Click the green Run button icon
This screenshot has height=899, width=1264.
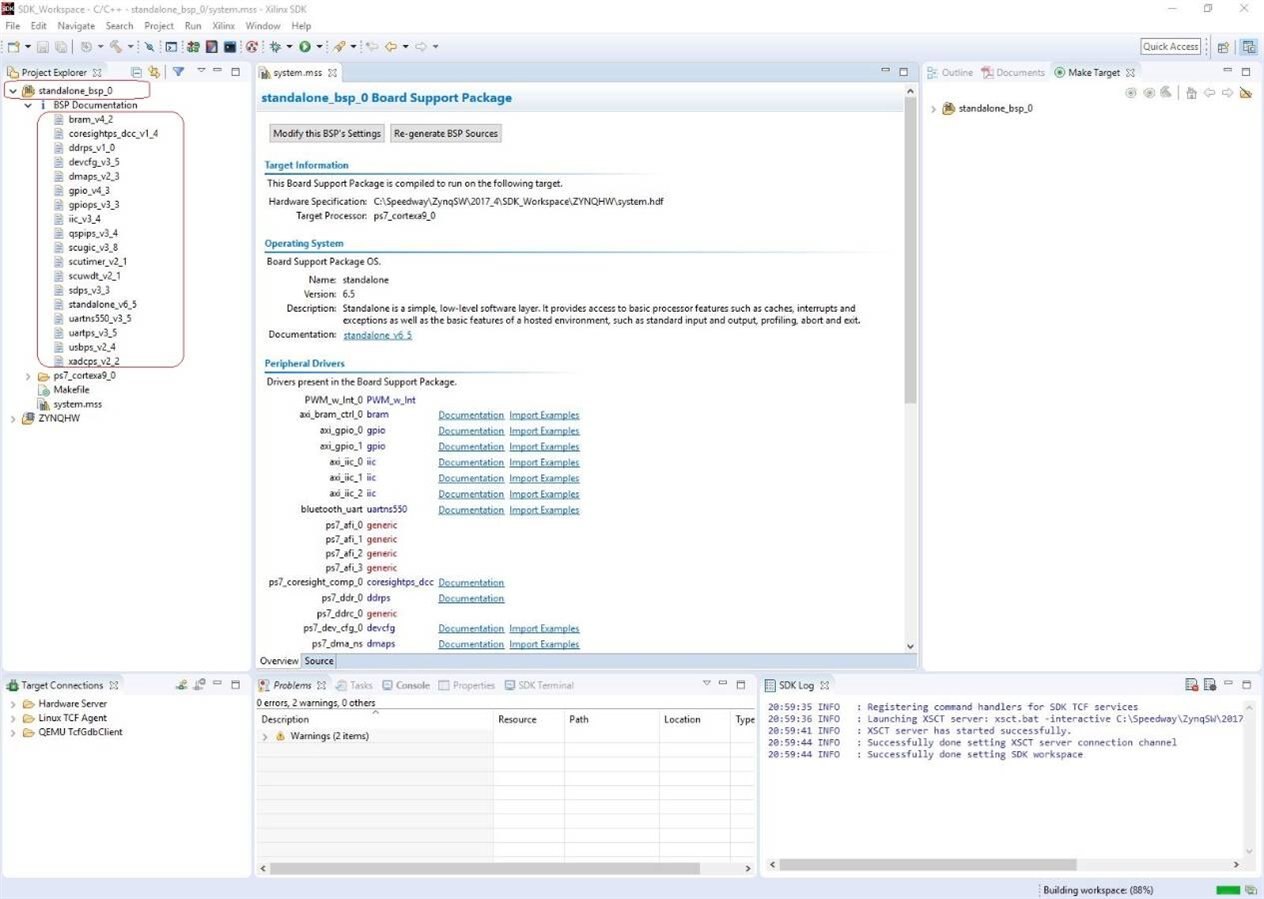[305, 47]
